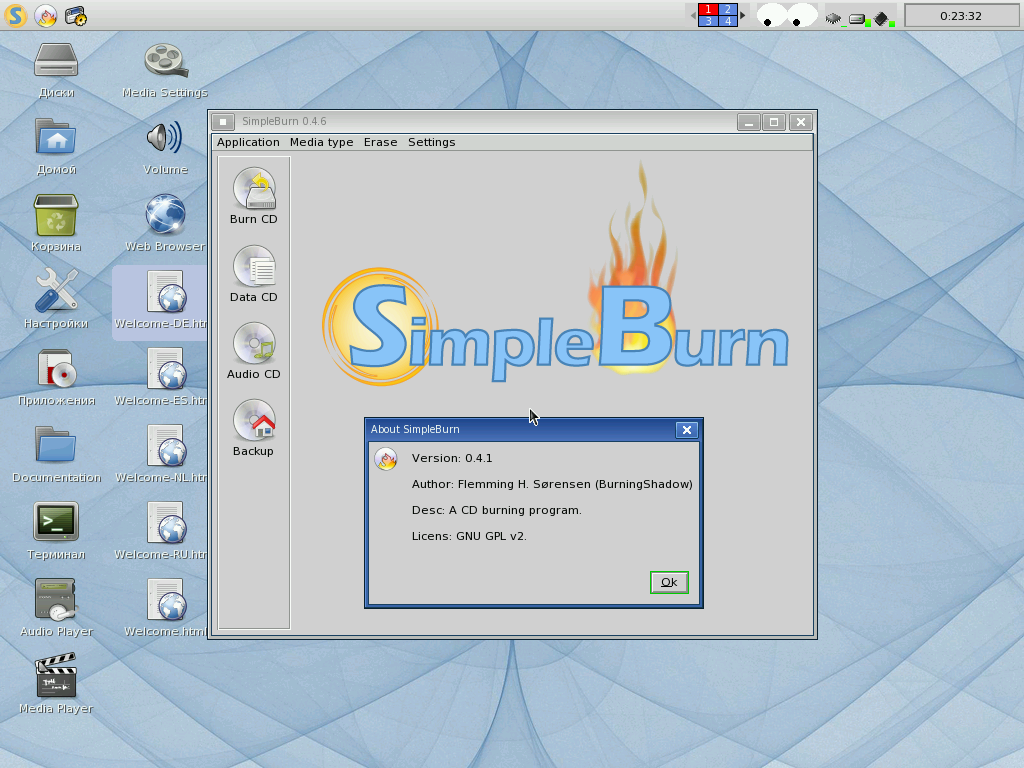The image size is (1024, 768).
Task: Click the clock in the top panel
Action: point(961,16)
